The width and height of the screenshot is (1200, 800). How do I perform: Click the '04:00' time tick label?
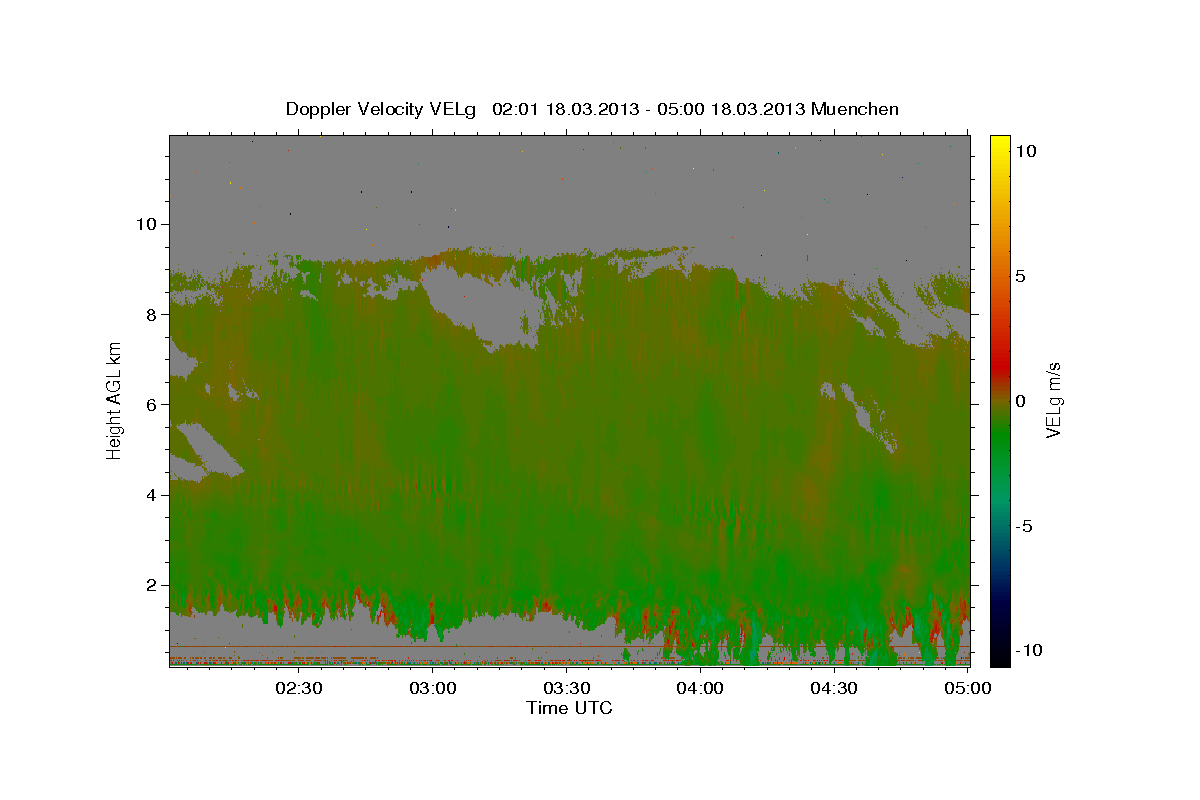click(x=700, y=688)
